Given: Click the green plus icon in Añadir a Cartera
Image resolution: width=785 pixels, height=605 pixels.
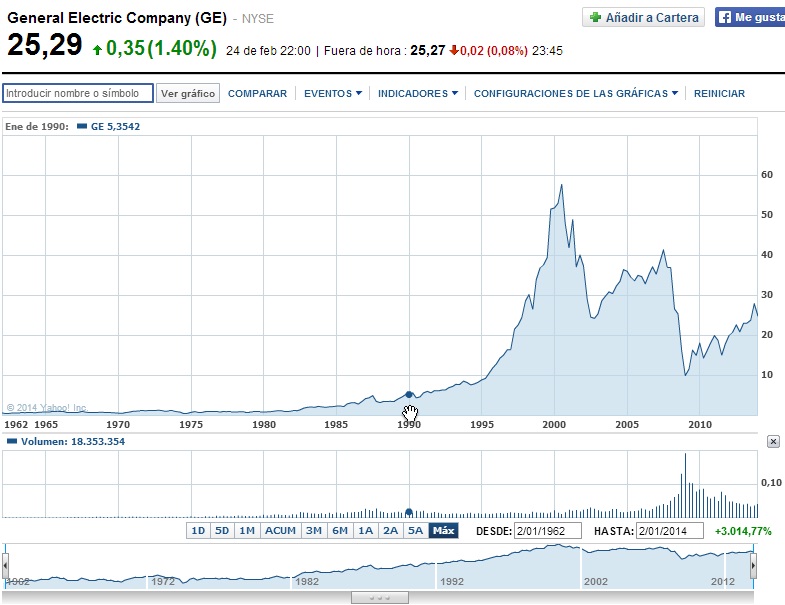Looking at the screenshot, I should pos(595,18).
